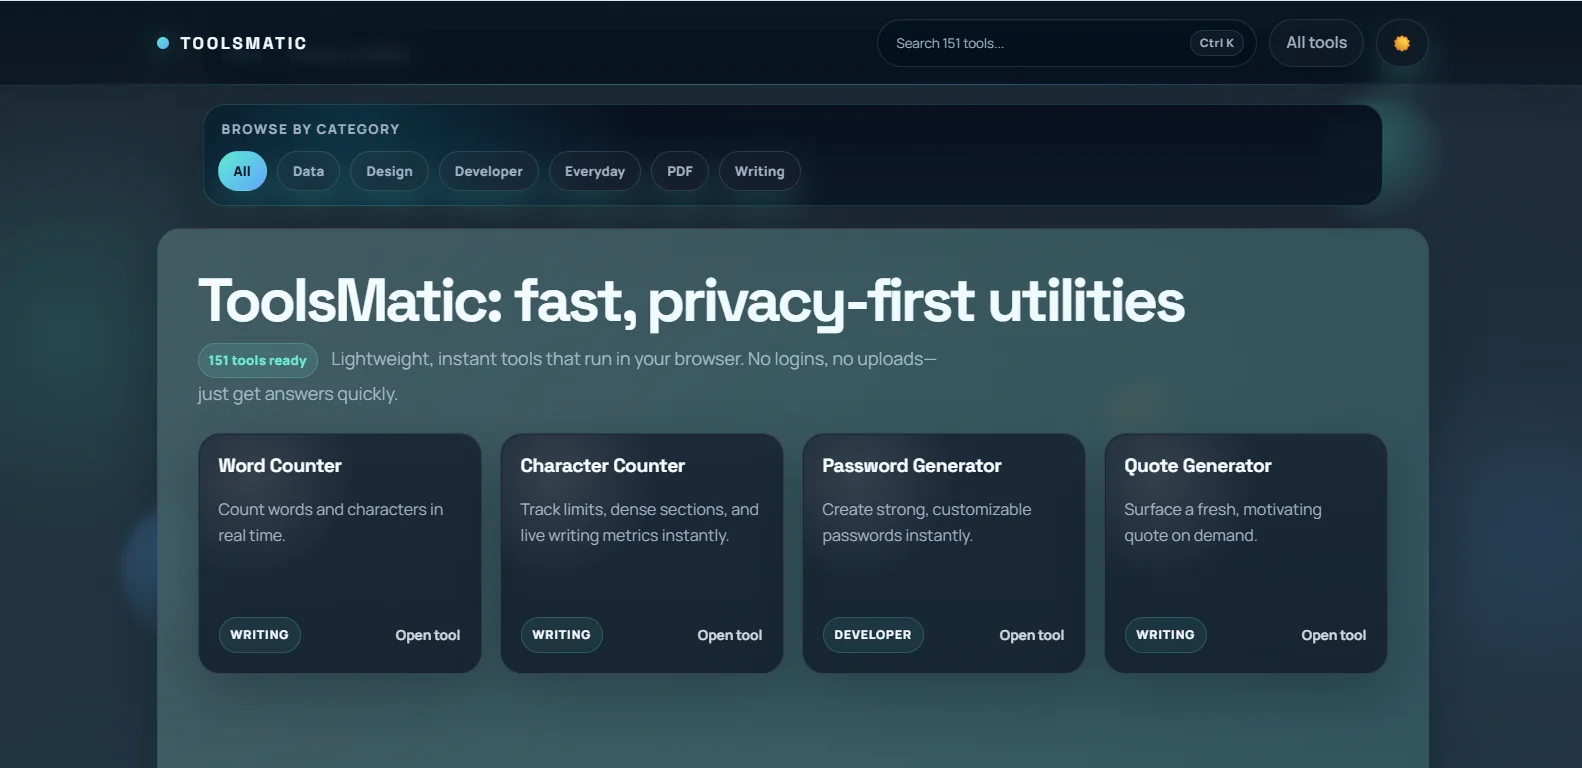Click the BROWSE BY CATEGORY label
Screen dimensions: 1582x768
coord(310,129)
